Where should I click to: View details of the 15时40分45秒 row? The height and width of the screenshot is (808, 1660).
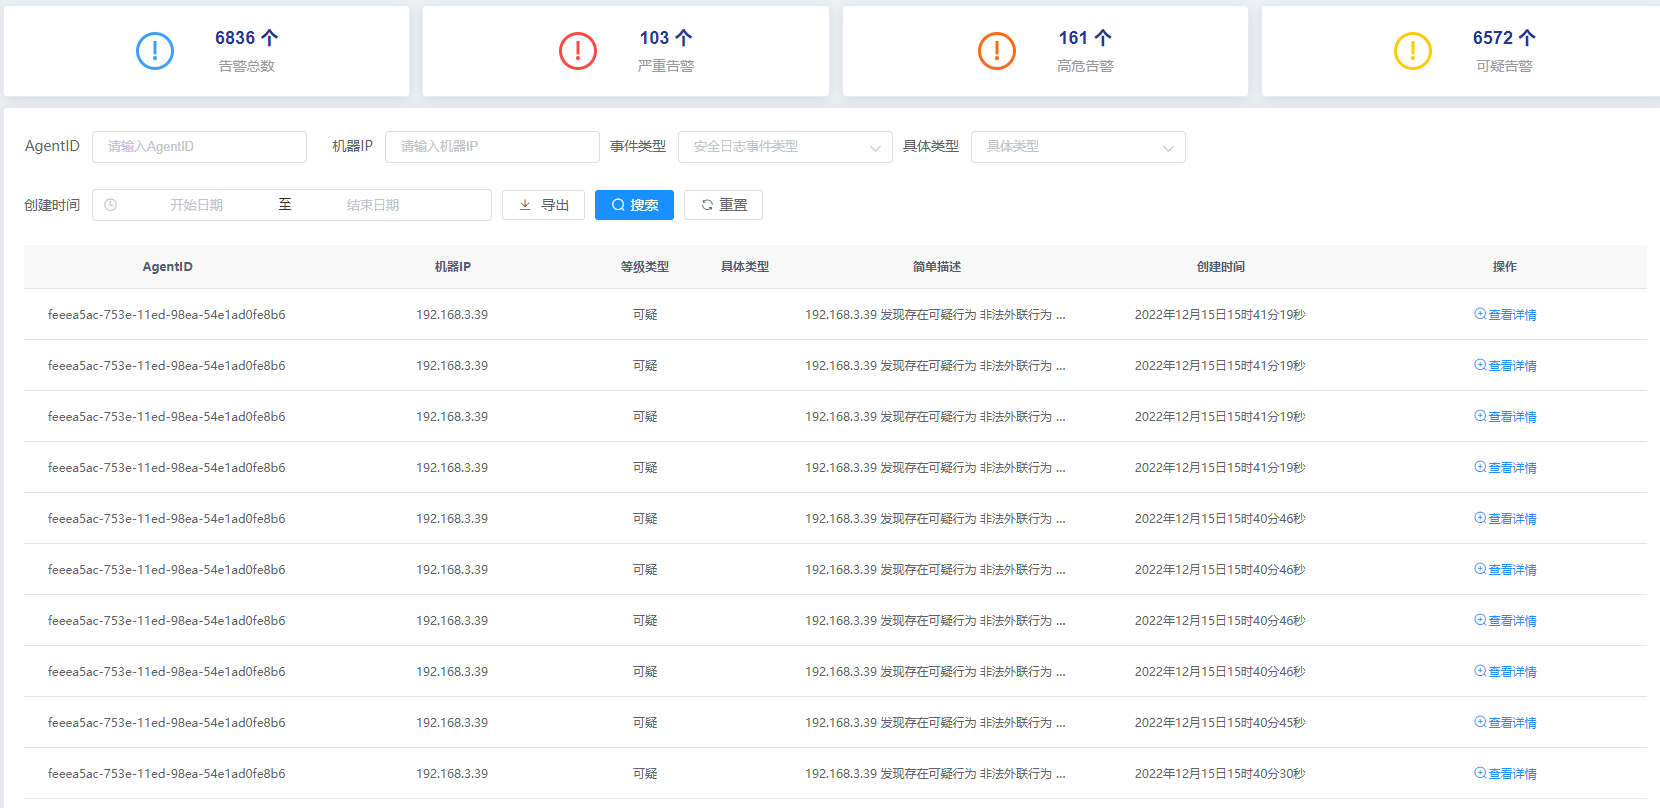(x=1505, y=722)
